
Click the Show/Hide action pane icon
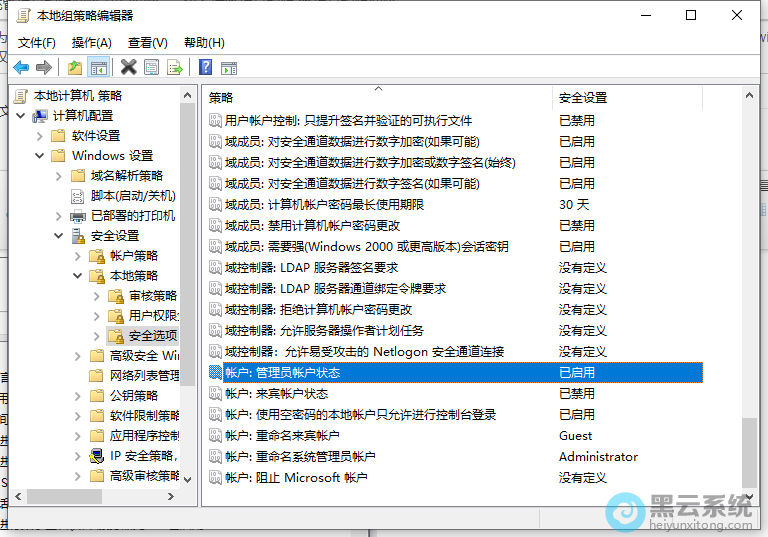click(x=228, y=67)
